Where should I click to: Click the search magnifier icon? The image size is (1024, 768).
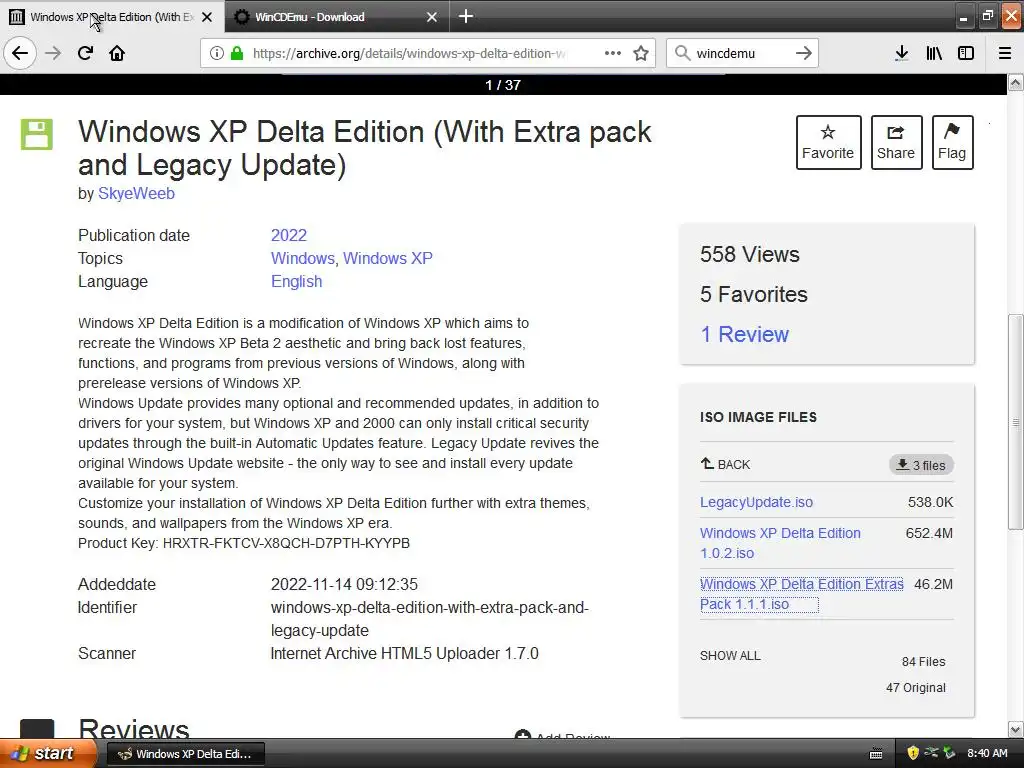click(682, 53)
